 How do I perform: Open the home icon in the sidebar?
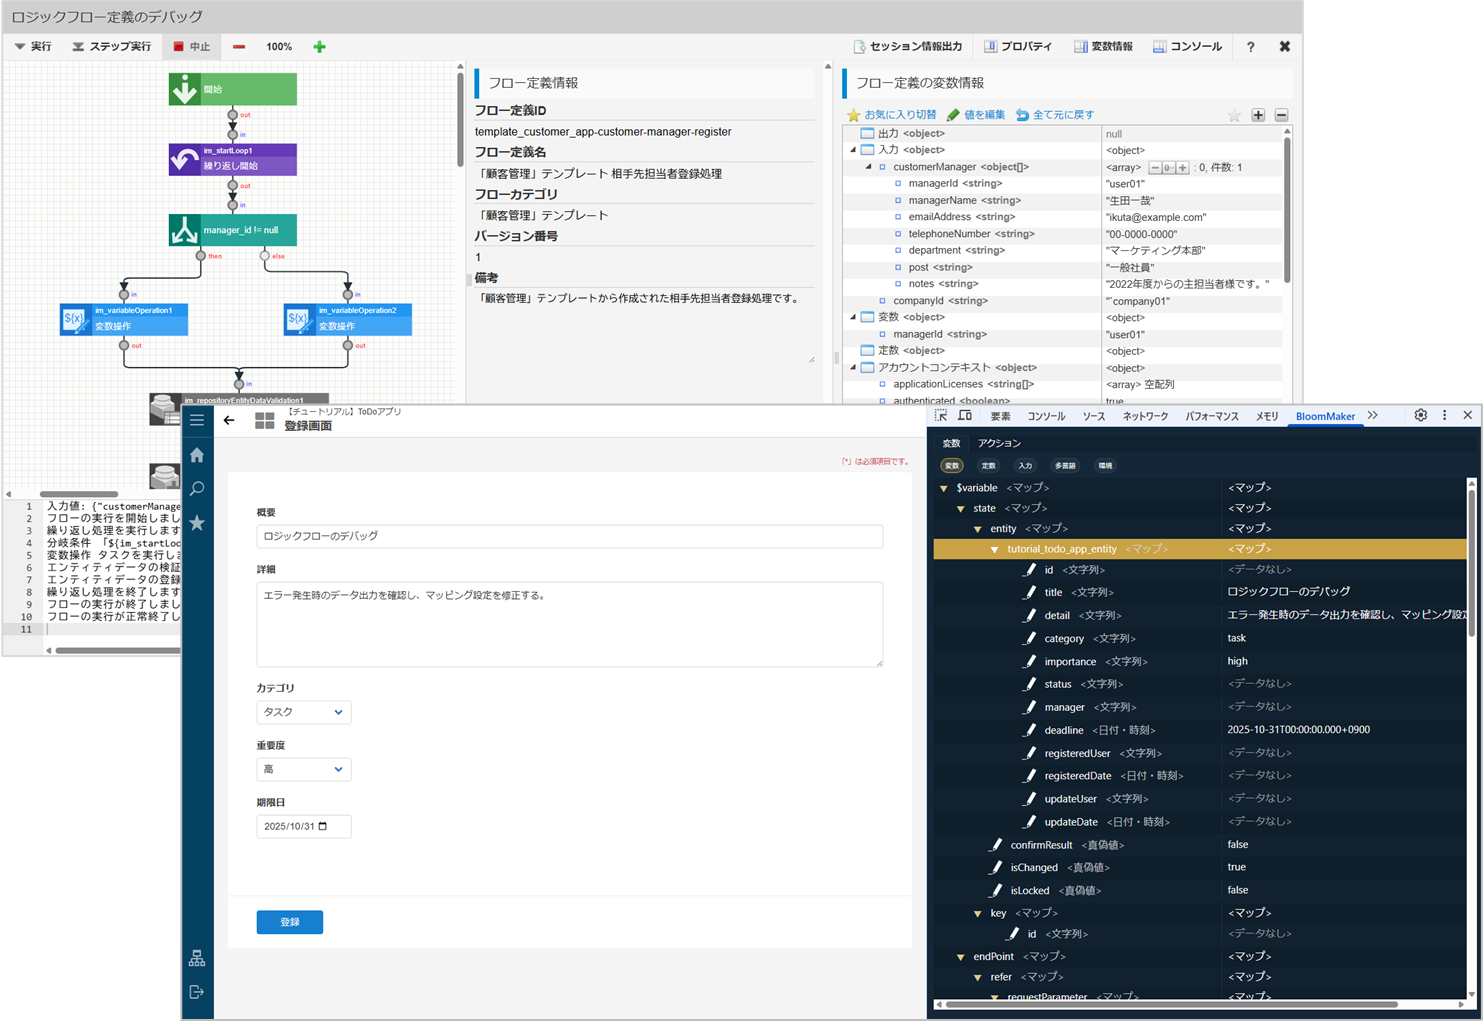pos(197,455)
